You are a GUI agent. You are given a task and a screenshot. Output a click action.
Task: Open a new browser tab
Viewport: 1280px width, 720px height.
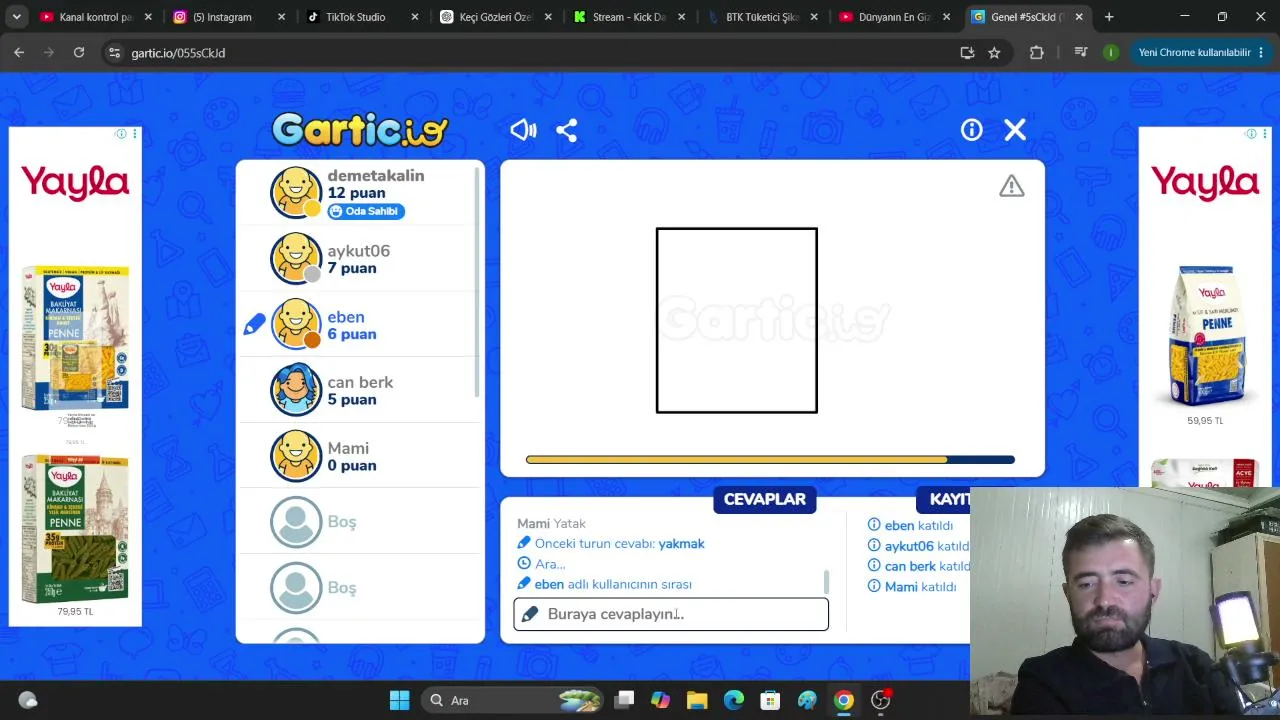point(1109,17)
